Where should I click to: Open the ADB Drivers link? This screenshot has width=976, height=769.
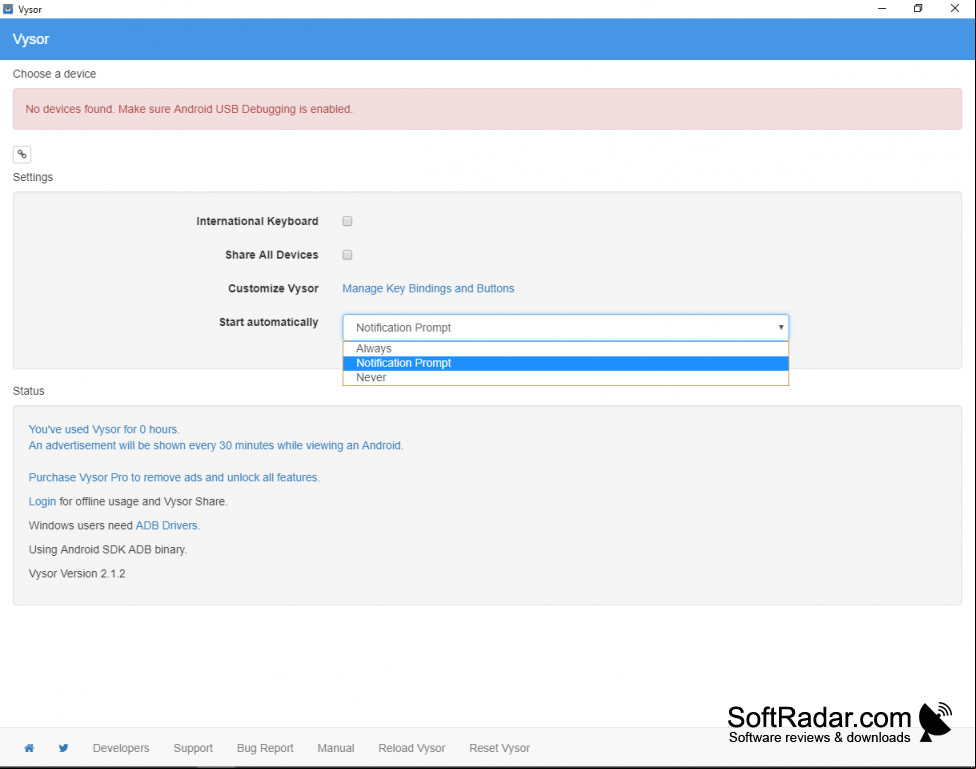pyautogui.click(x=167, y=526)
